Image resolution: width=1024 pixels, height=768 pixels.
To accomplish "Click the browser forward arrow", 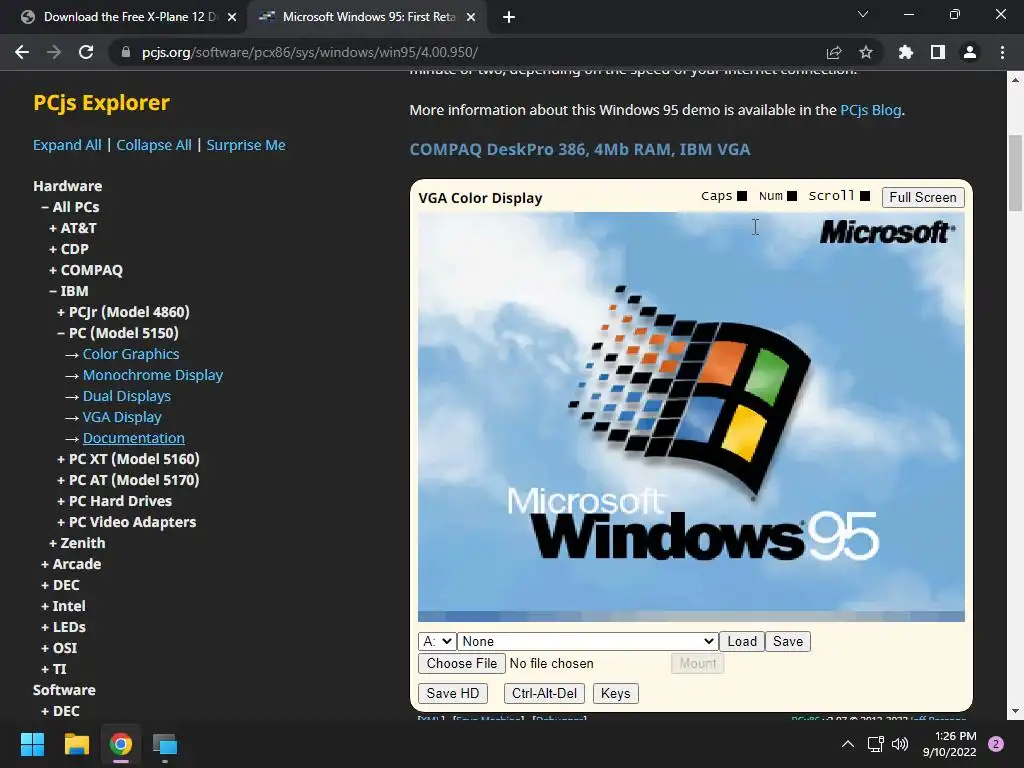I will pyautogui.click(x=54, y=52).
